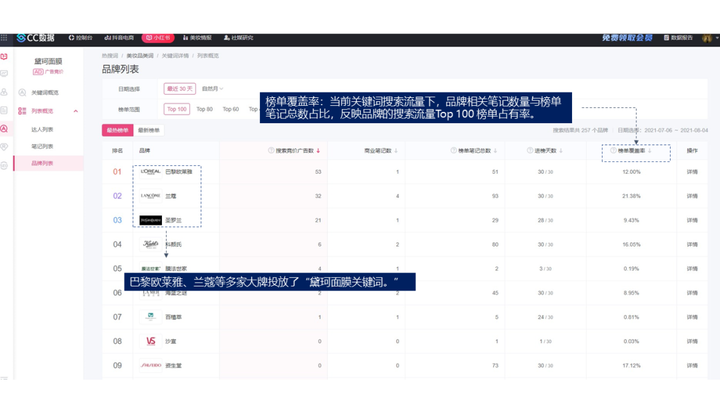This screenshot has height=405, width=720.
Task: Click help icon beside 榜单笔记总数
Action: (x=454, y=151)
